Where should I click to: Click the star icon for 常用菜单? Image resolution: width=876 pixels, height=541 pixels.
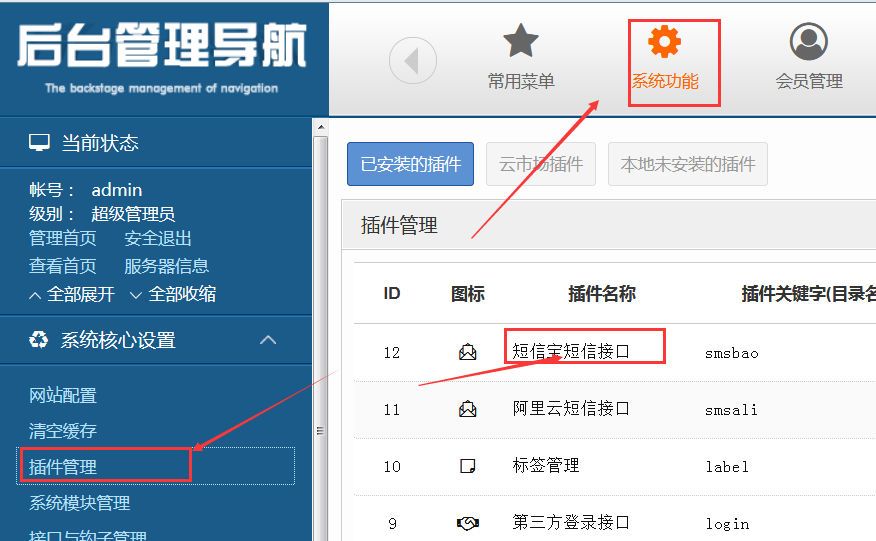point(520,42)
